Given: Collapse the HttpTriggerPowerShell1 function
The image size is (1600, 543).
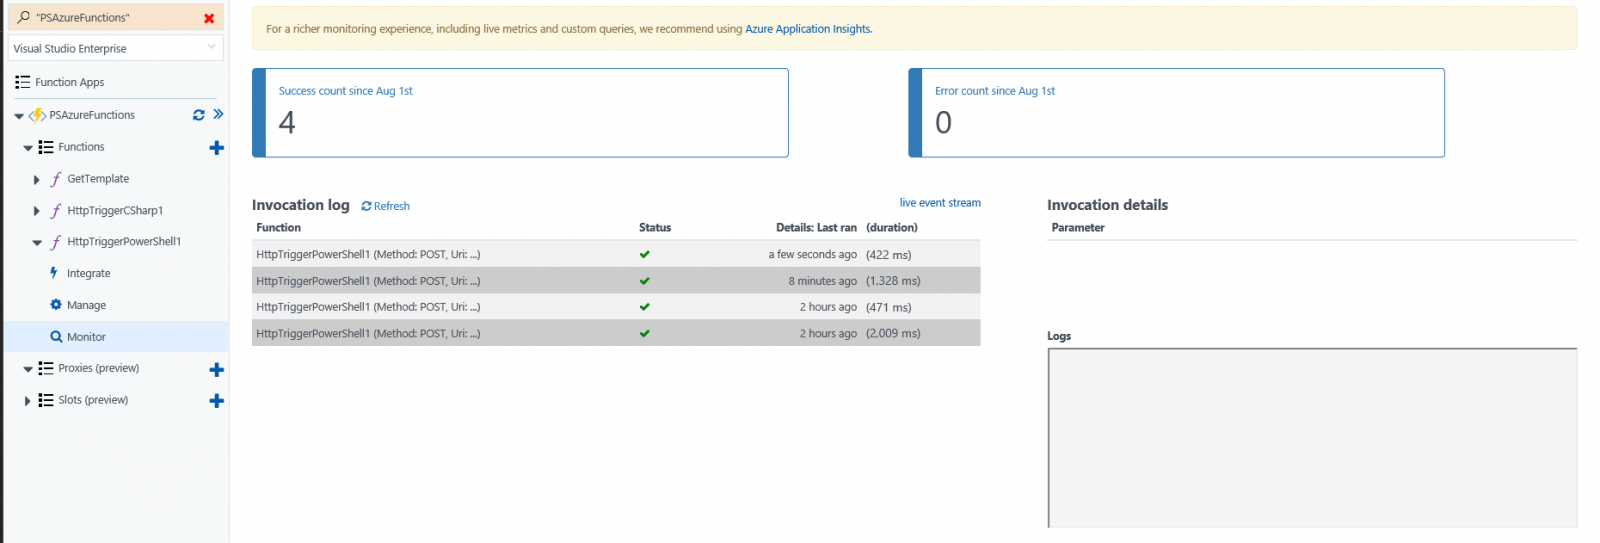Looking at the screenshot, I should tap(37, 243).
